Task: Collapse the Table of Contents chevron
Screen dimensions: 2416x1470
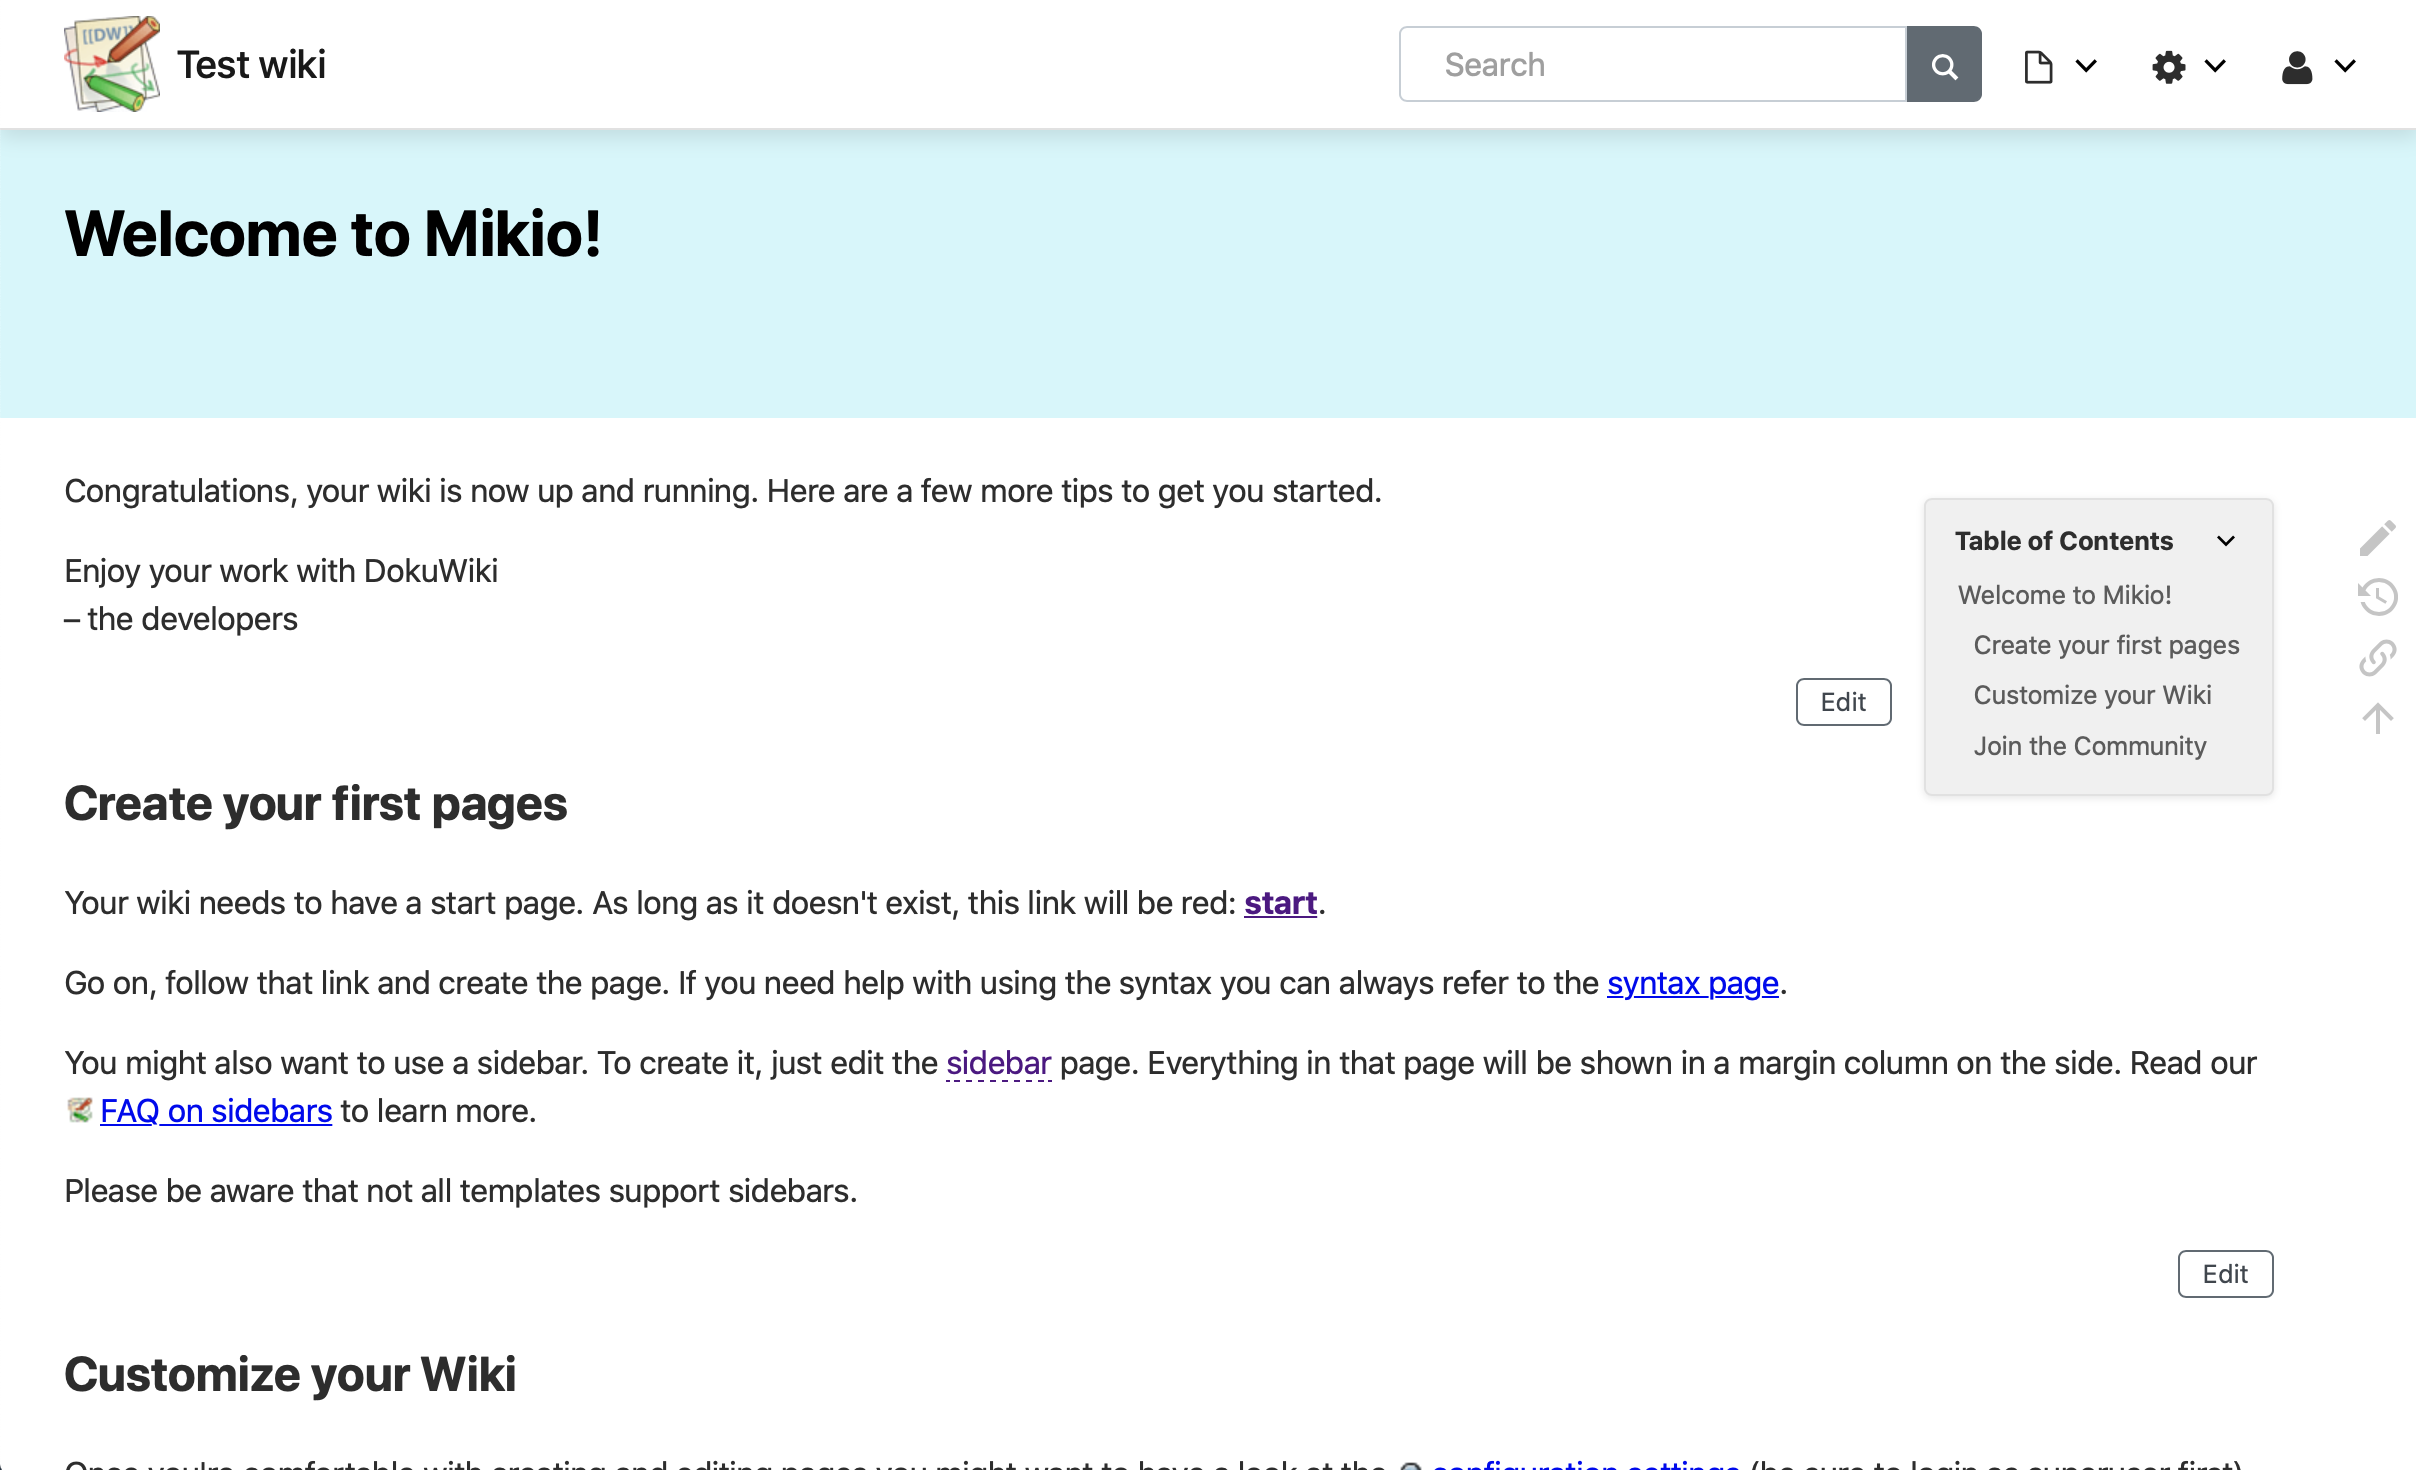Action: pos(2226,541)
